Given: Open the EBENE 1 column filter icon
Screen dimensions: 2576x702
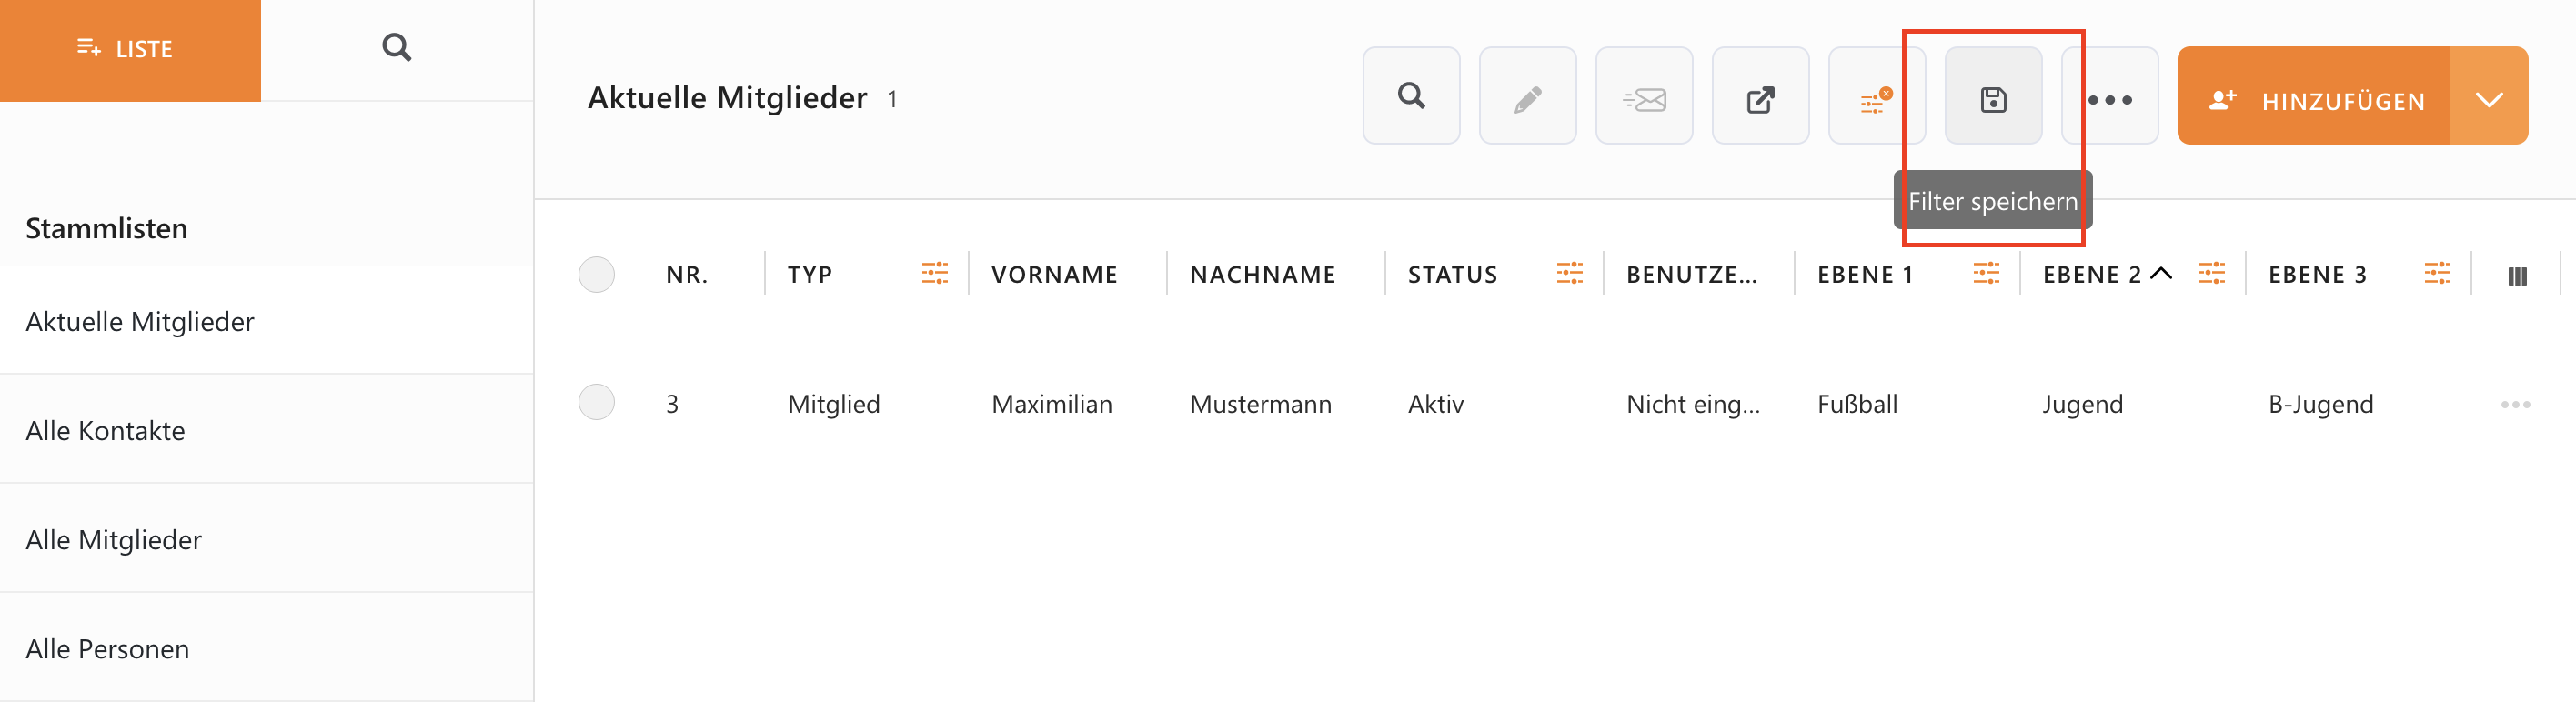Looking at the screenshot, I should coord(1985,273).
